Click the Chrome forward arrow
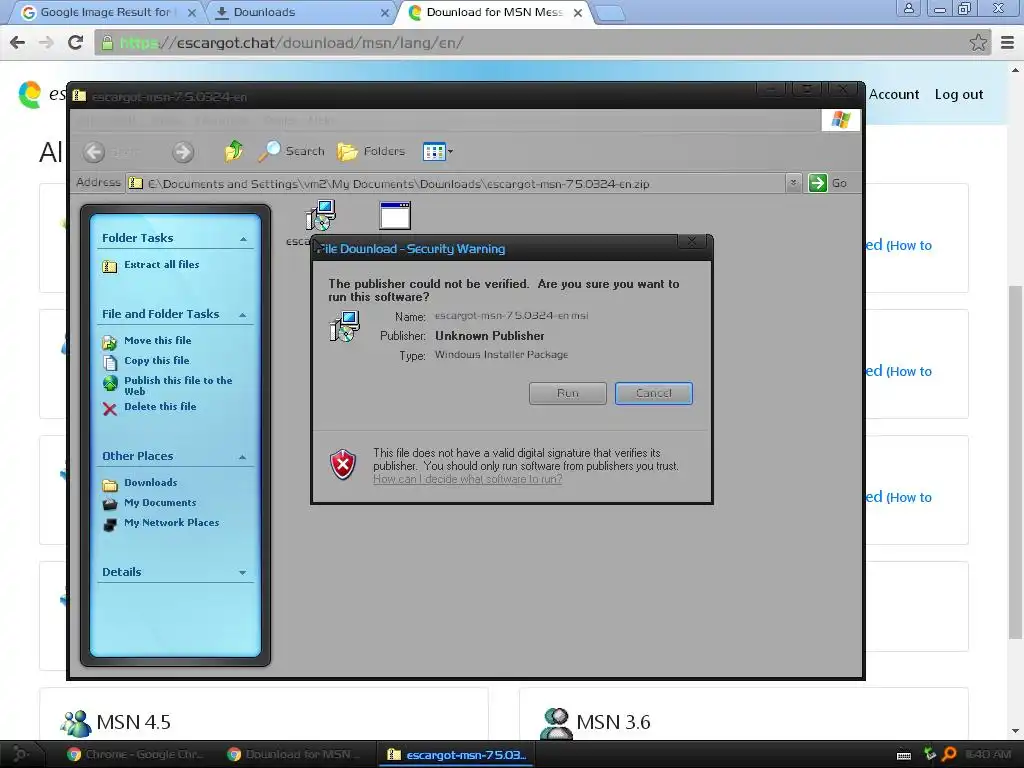 [x=46, y=43]
